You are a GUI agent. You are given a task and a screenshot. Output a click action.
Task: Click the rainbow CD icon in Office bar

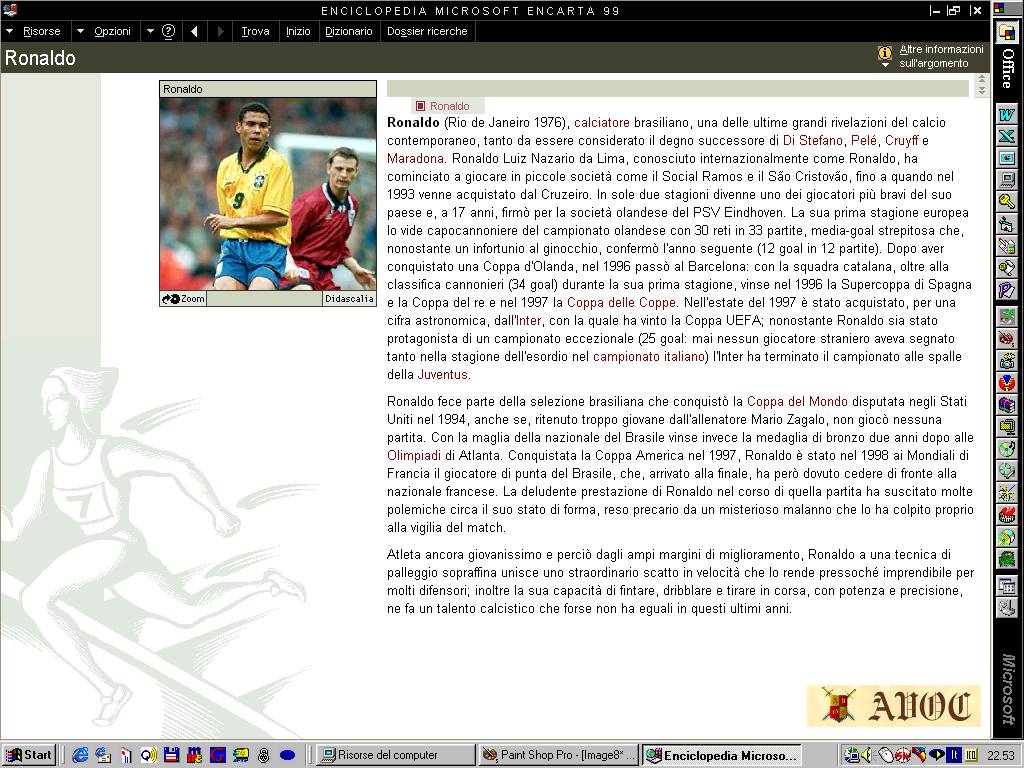pyautogui.click(x=1006, y=537)
